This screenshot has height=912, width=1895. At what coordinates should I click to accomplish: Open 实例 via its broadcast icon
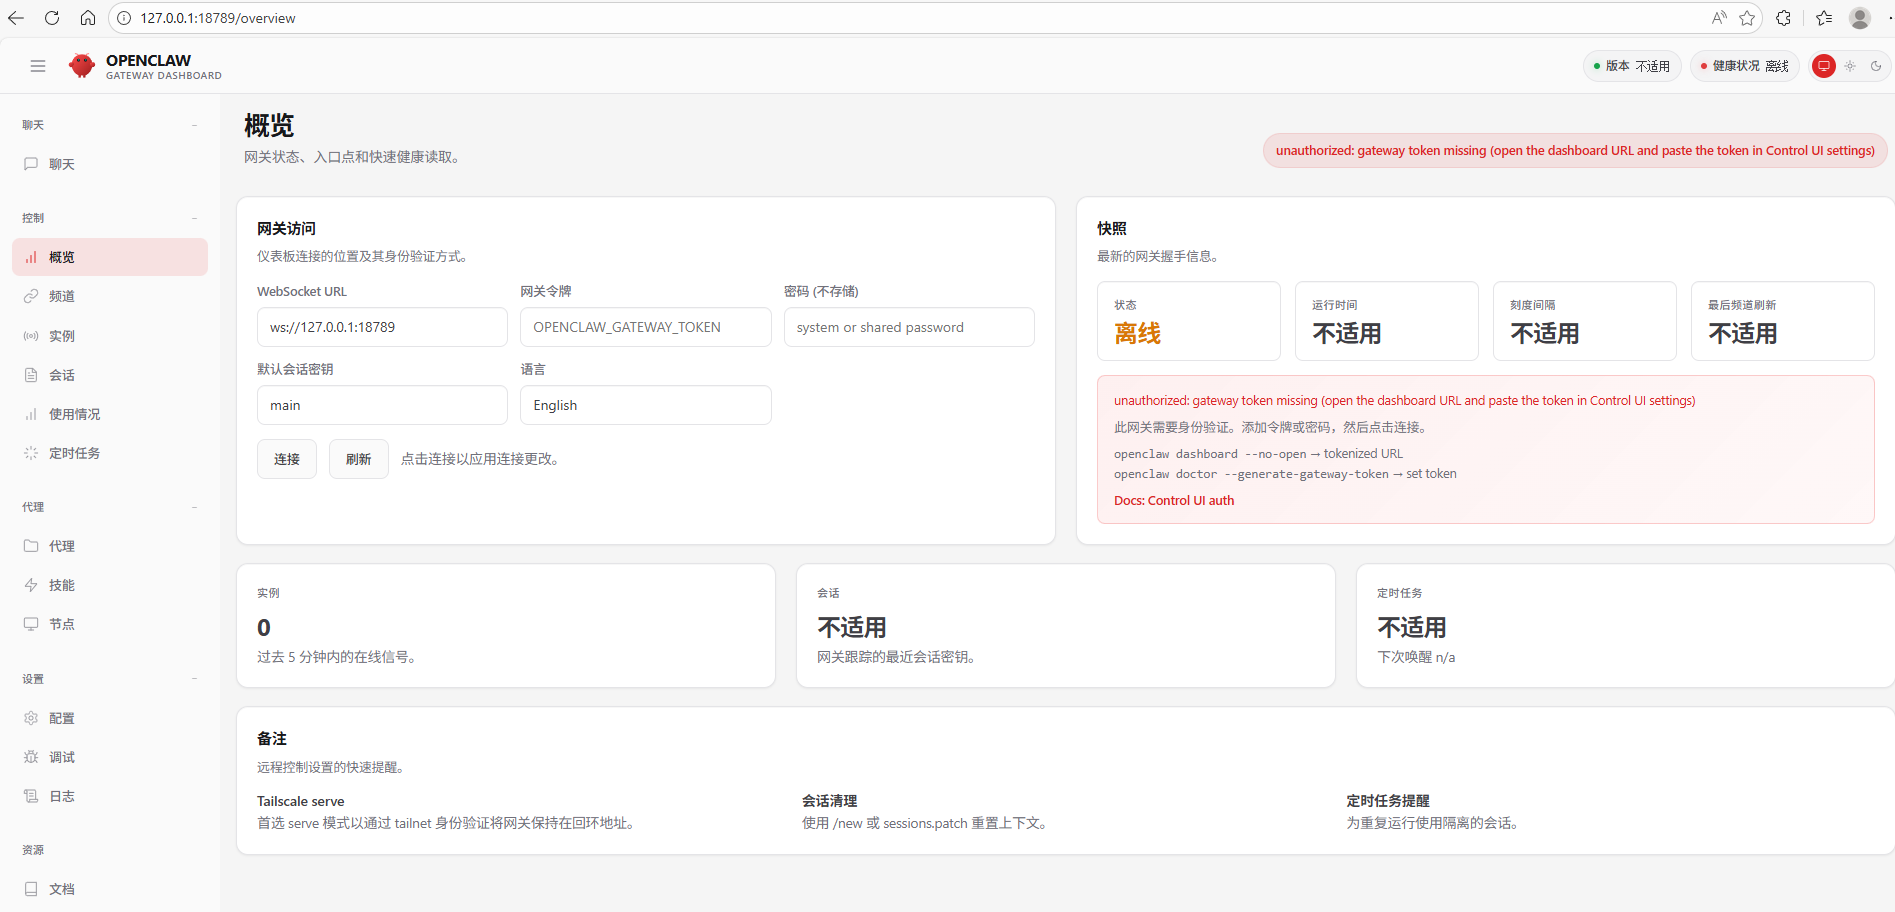pos(31,336)
